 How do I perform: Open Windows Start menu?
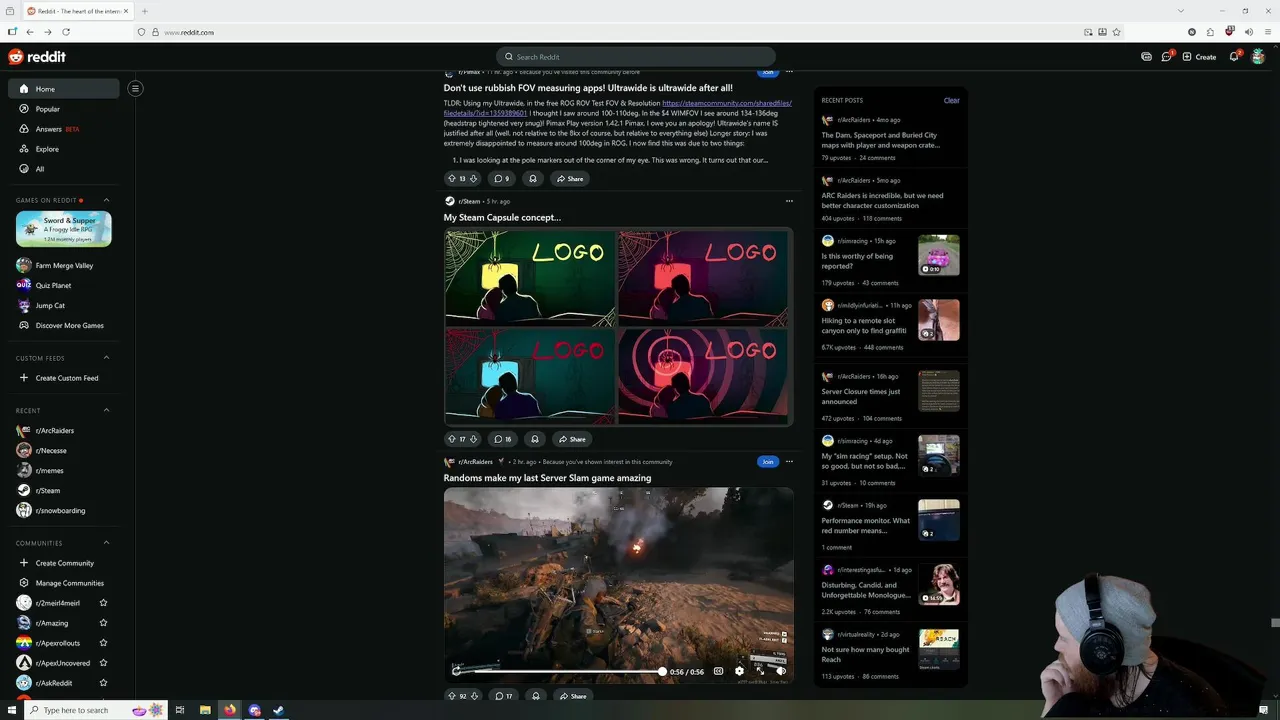[x=11, y=710]
